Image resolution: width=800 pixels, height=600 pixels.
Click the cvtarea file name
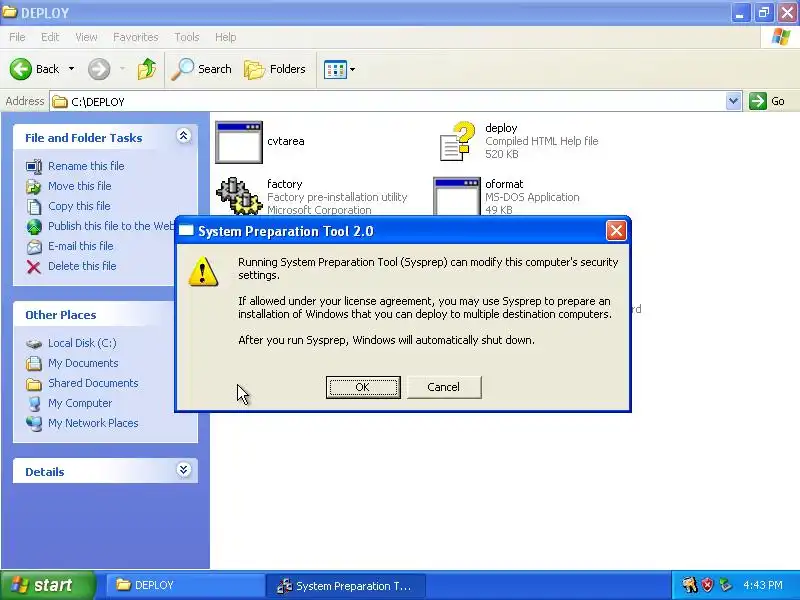(286, 141)
